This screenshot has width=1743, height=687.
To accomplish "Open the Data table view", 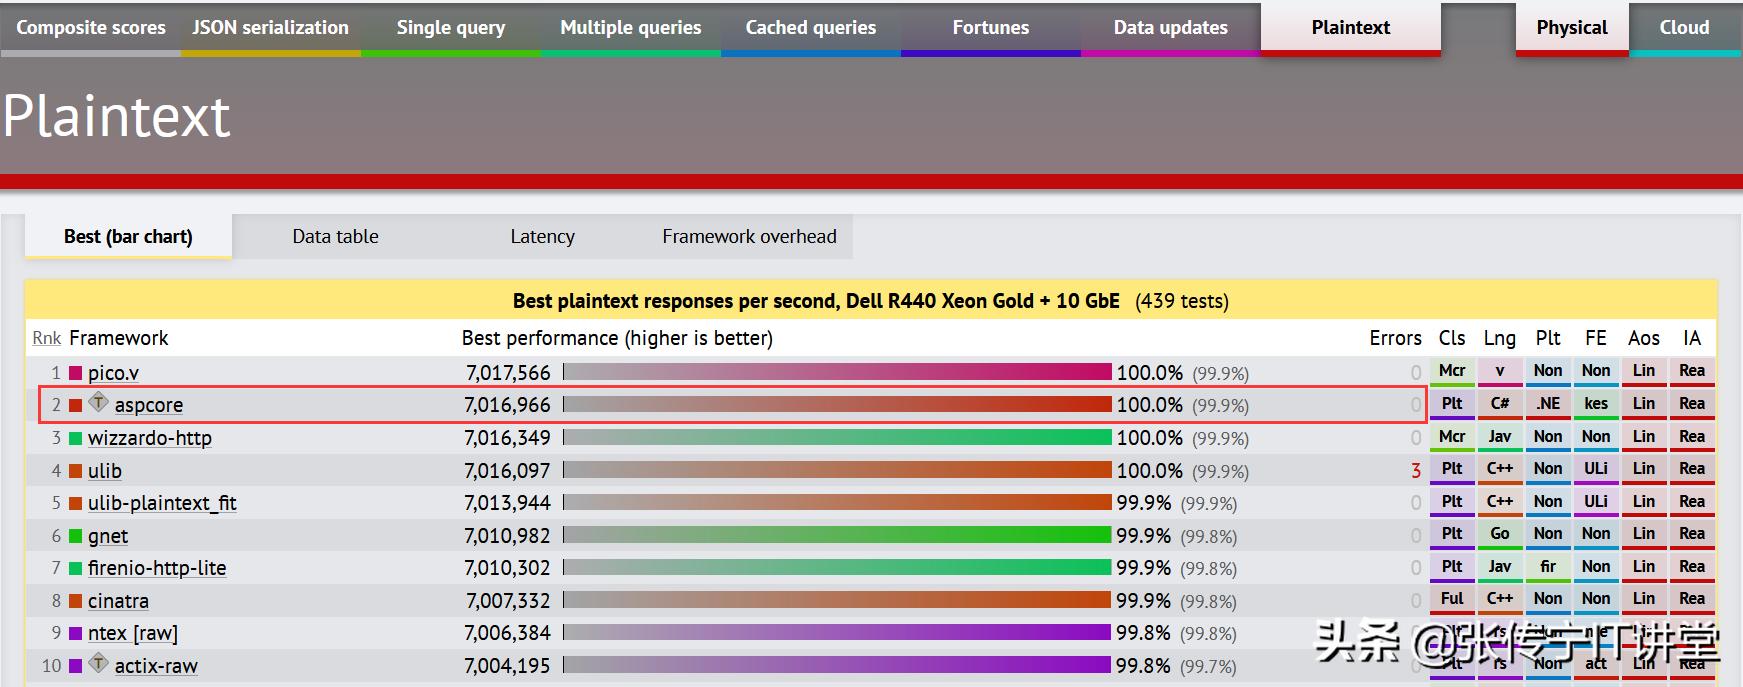I will point(335,237).
